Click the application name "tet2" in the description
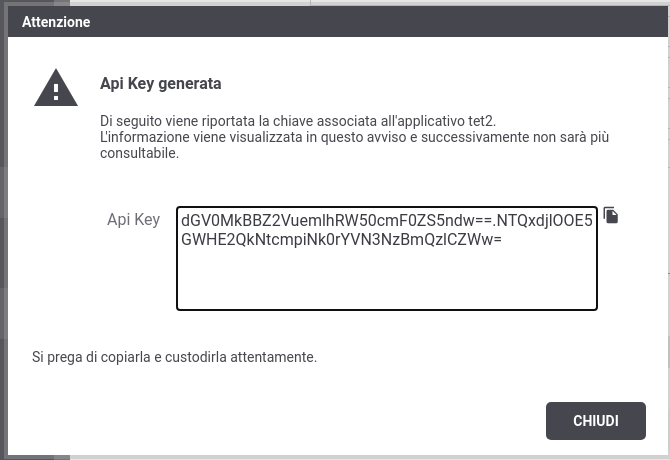 click(x=481, y=121)
